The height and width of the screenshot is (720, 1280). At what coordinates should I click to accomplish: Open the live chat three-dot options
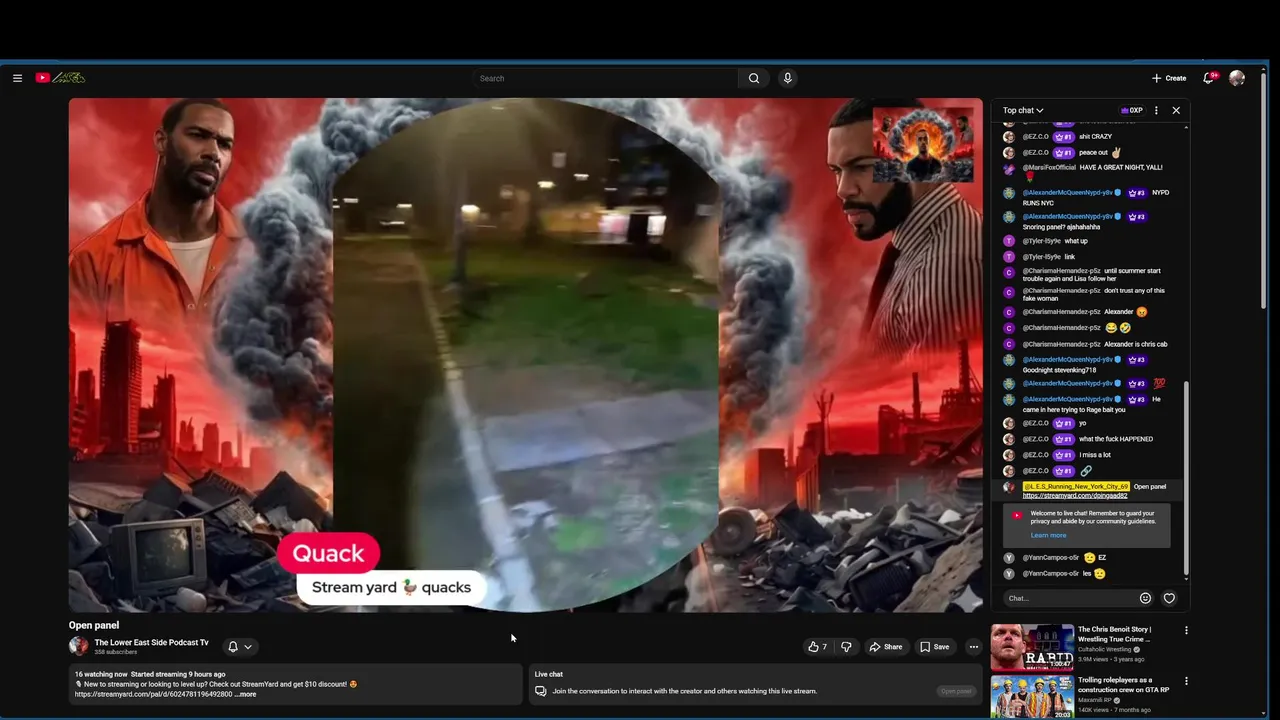(1156, 110)
